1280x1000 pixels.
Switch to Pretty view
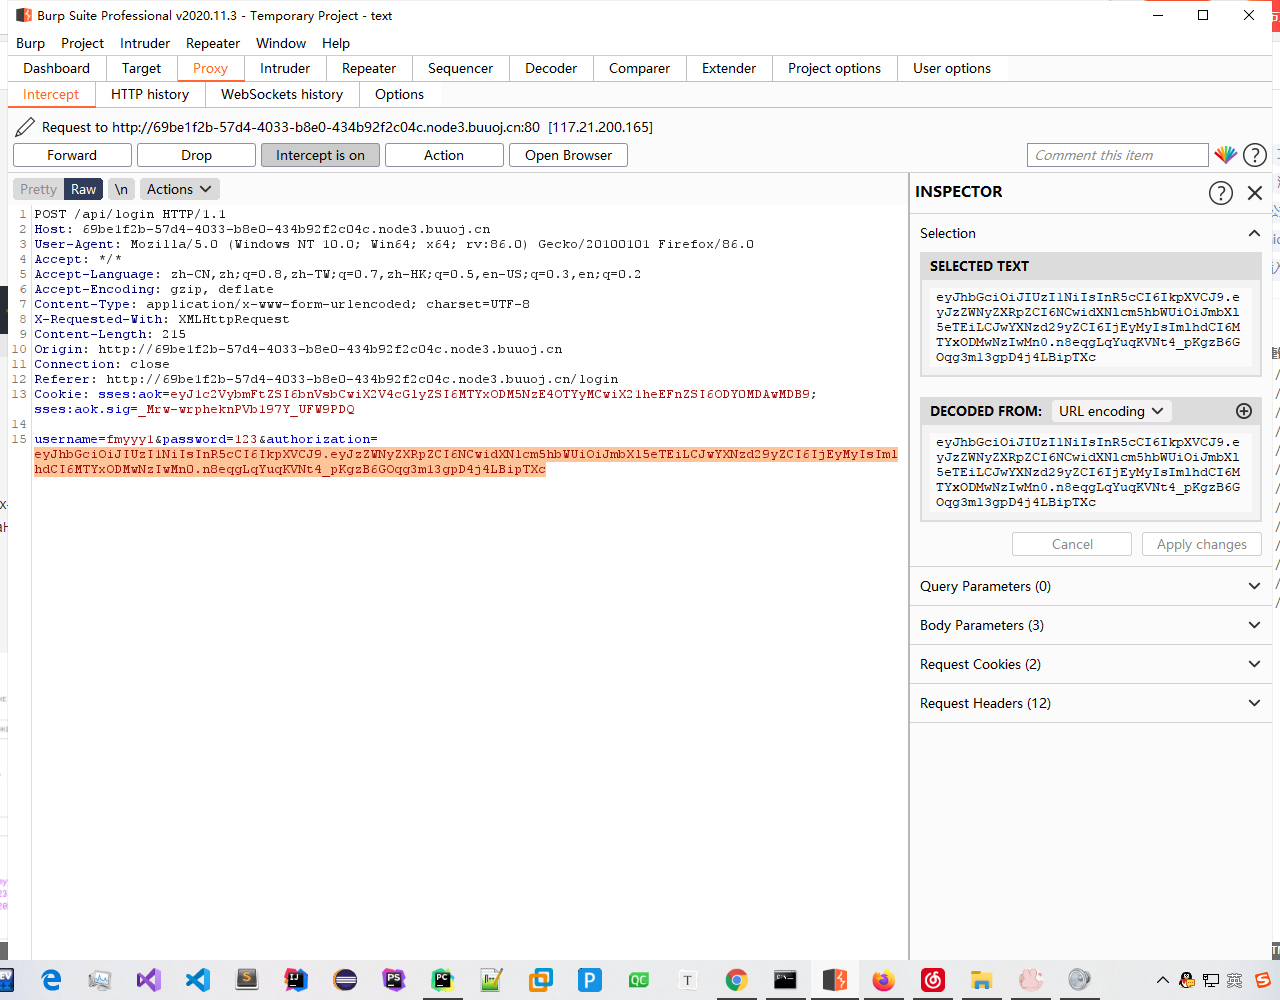(x=39, y=189)
